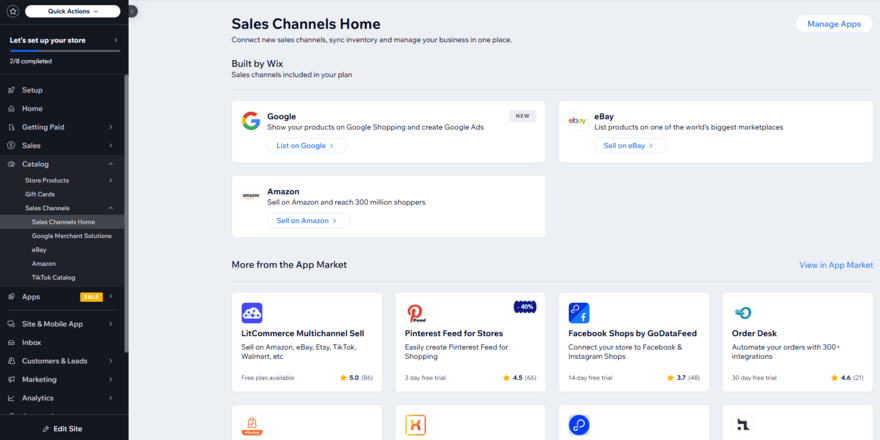Image resolution: width=880 pixels, height=440 pixels.
Task: Open the Quick Actions dropdown
Action: [72, 11]
